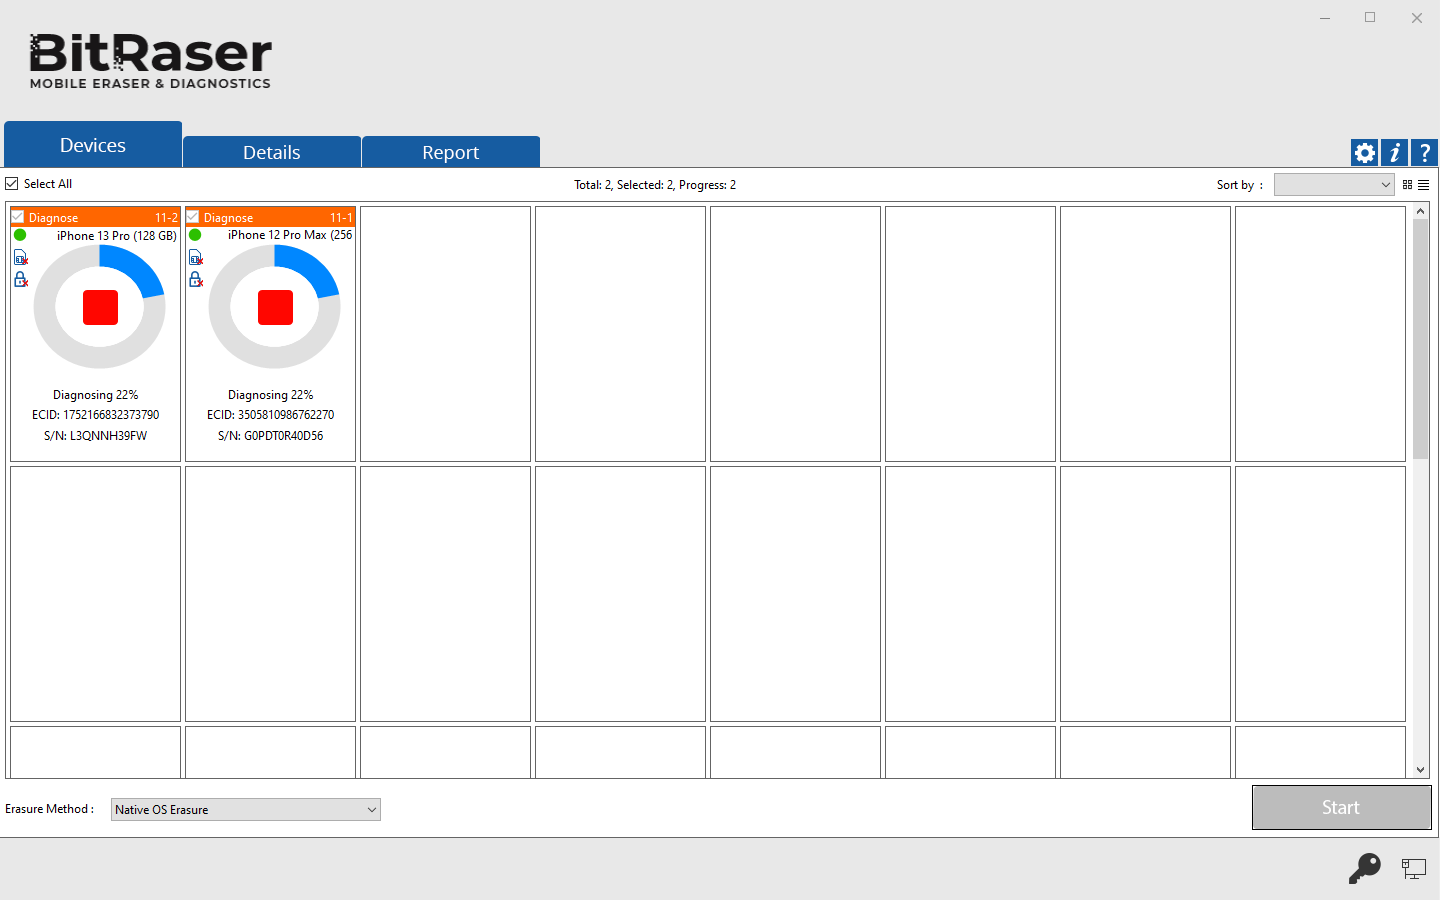Click the iPhone 13 Pro (128 GB) device name
1440x900 pixels.
(116, 236)
